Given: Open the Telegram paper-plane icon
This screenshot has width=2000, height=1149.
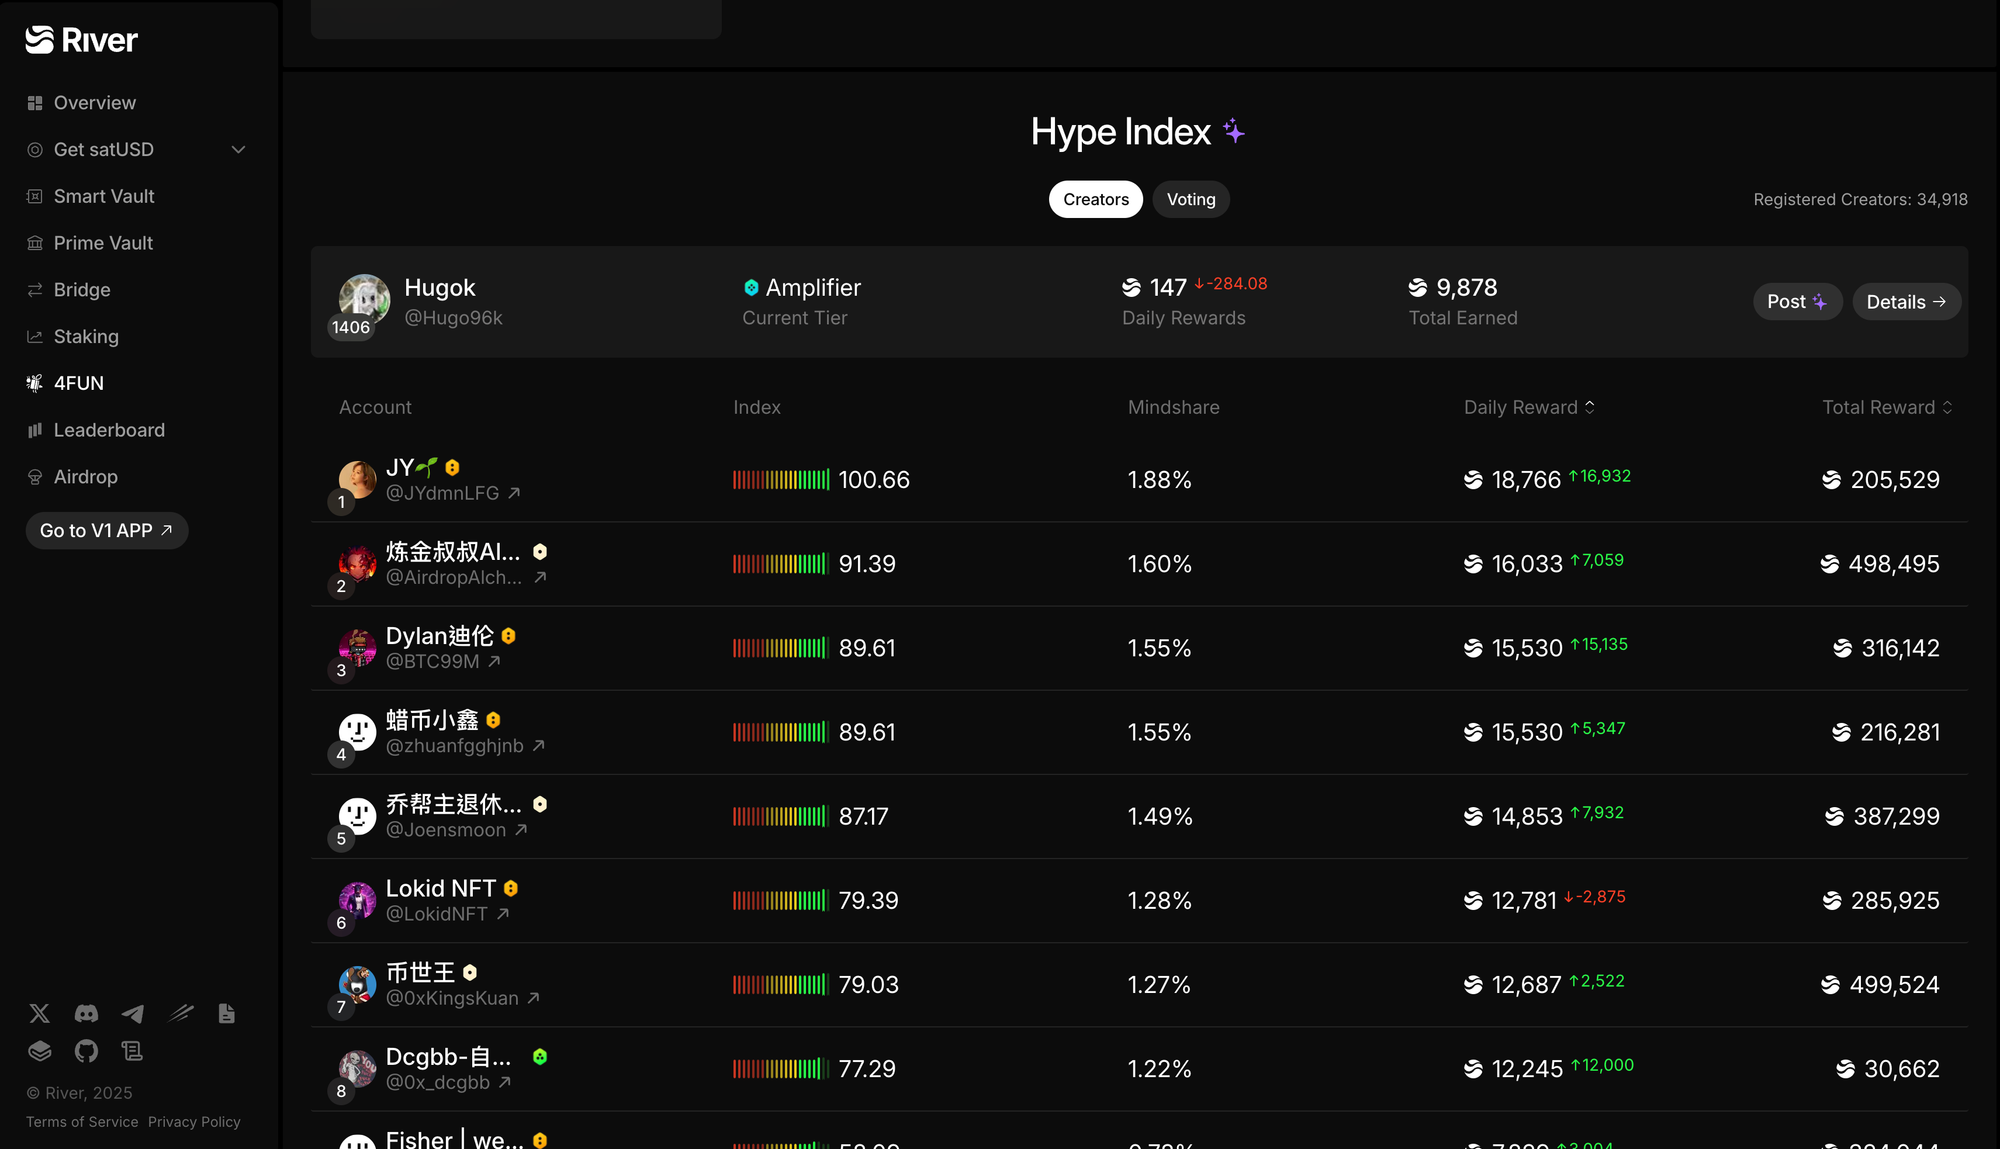Looking at the screenshot, I should tap(132, 1014).
